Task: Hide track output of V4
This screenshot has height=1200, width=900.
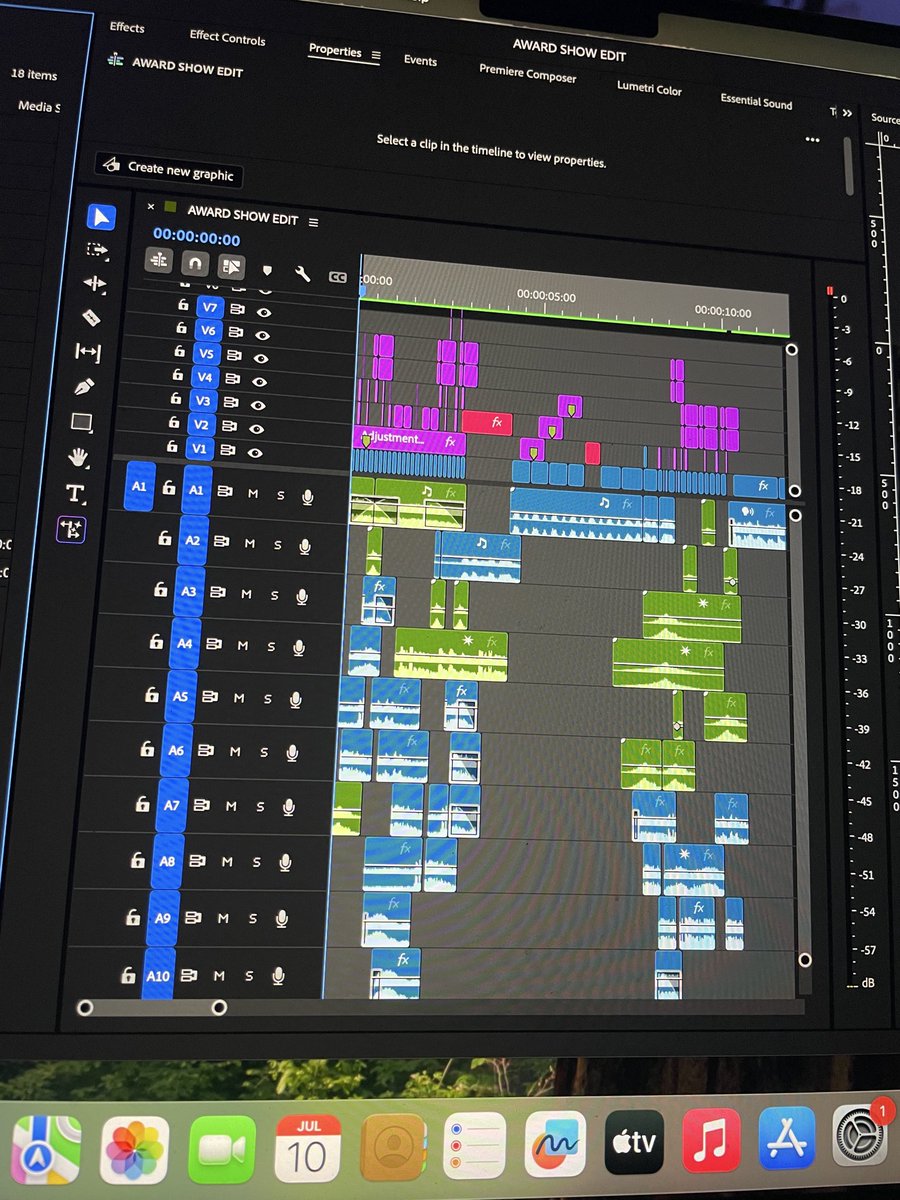Action: click(259, 381)
